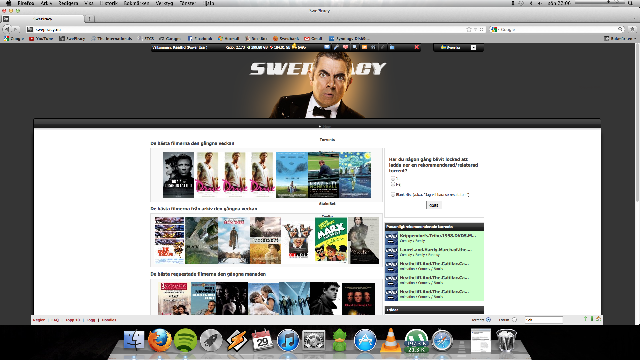Click the Marx Brothers movie poster thumbnail
Viewport: 640px width, 360px height.
(x=331, y=240)
